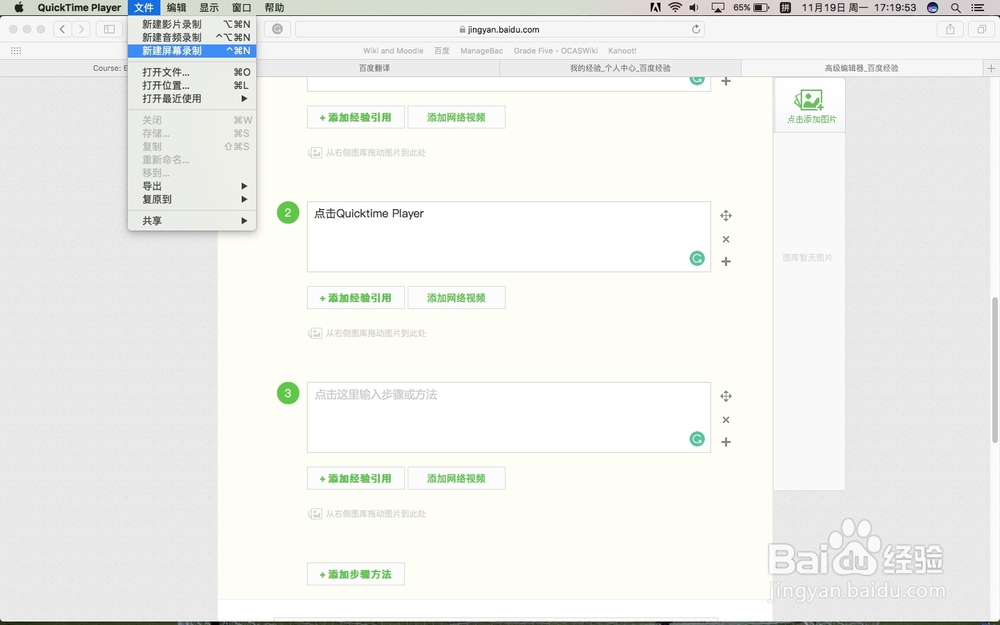Open the 窗口 menu in menu bar
Viewport: 1000px width, 625px height.
(242, 8)
